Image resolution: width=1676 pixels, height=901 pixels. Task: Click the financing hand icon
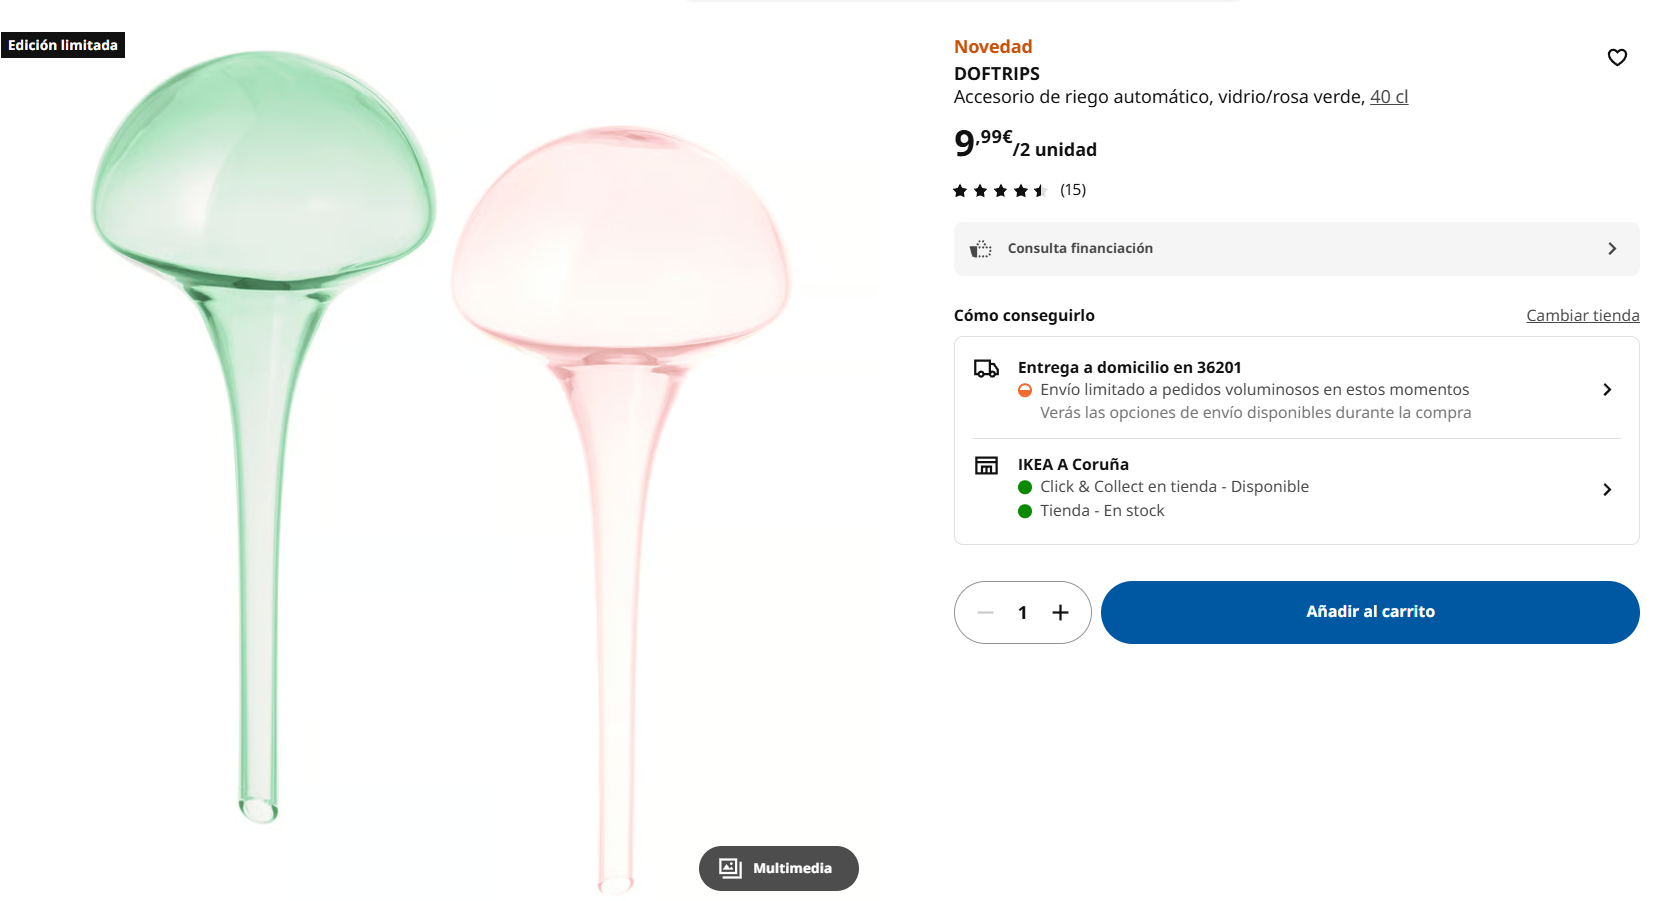point(981,249)
